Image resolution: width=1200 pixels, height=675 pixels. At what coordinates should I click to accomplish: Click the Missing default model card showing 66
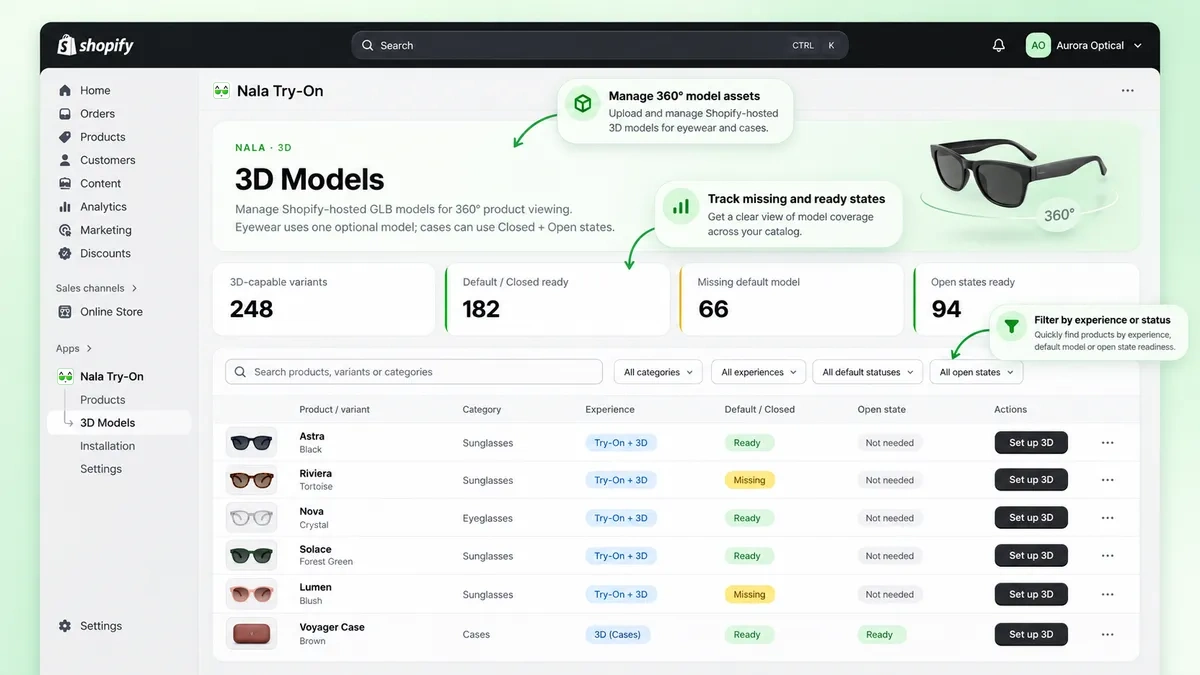click(794, 299)
